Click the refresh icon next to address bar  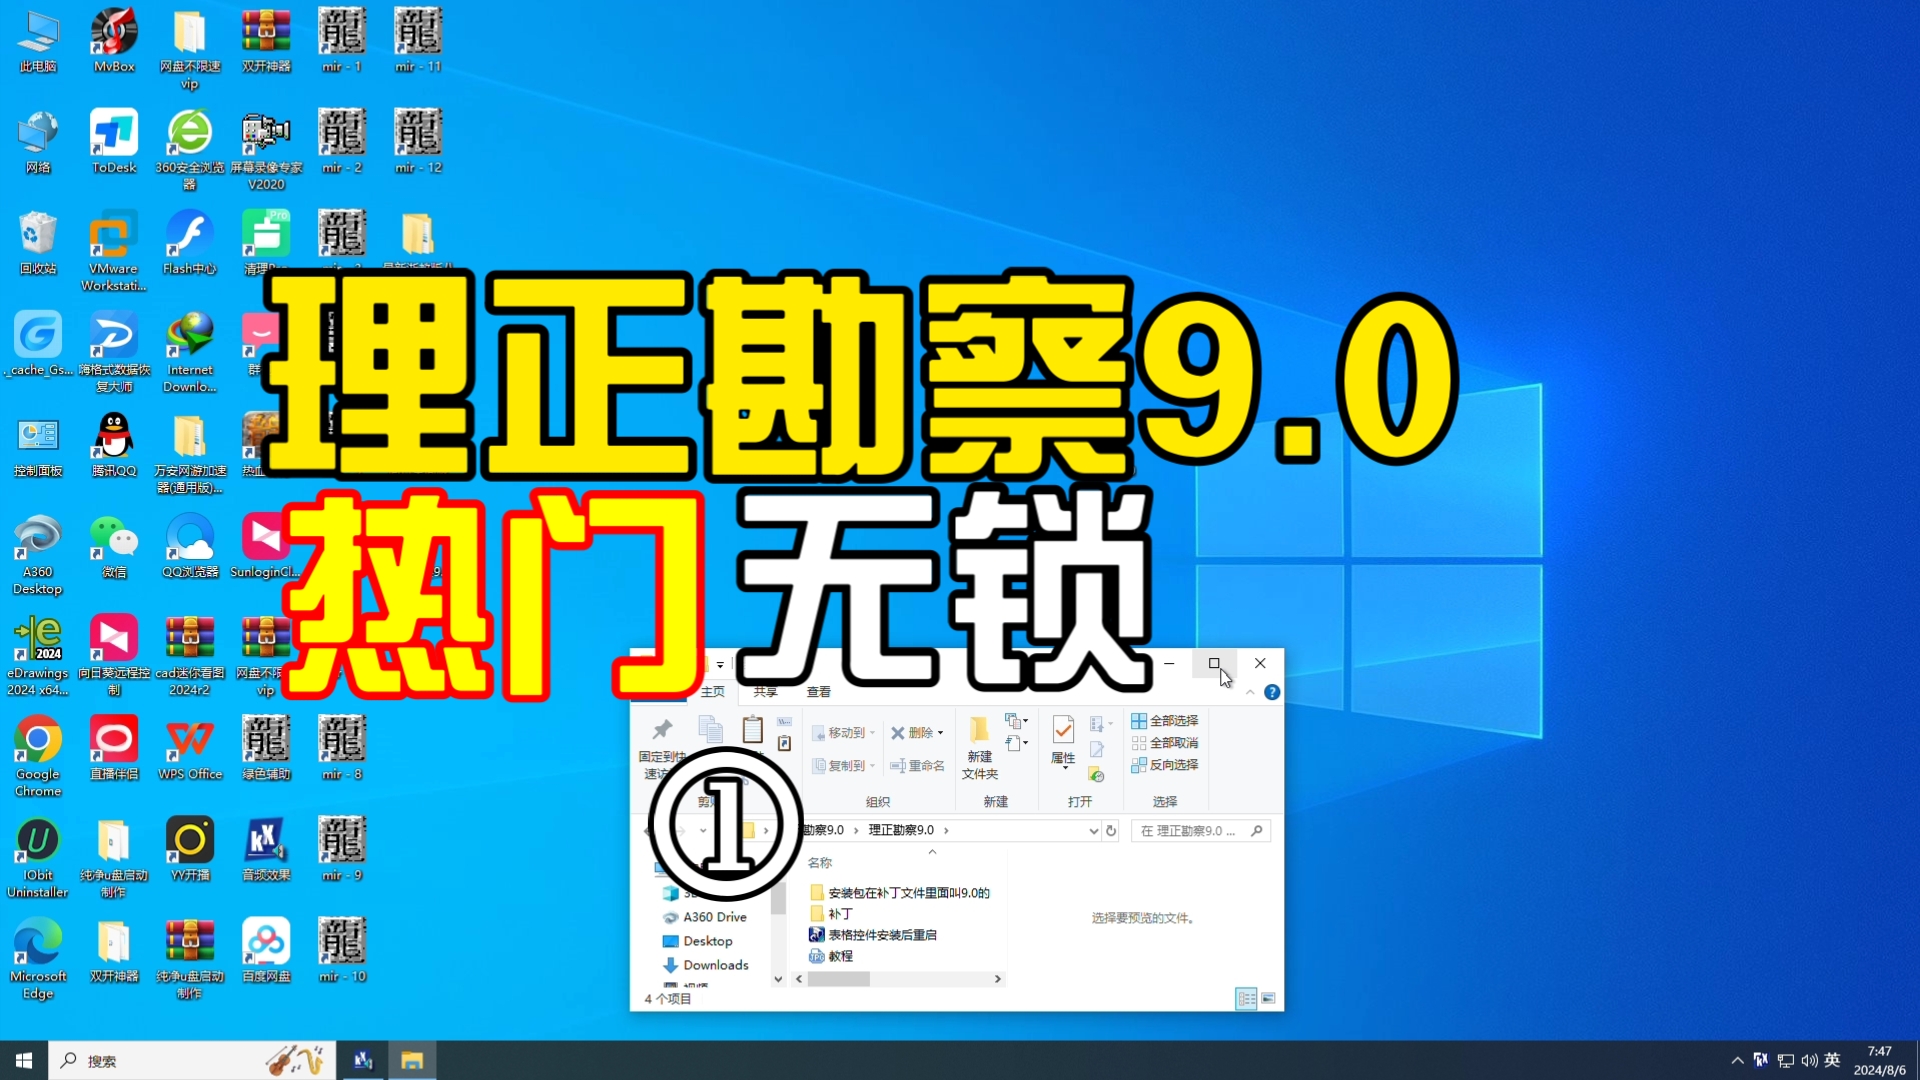coord(1112,830)
